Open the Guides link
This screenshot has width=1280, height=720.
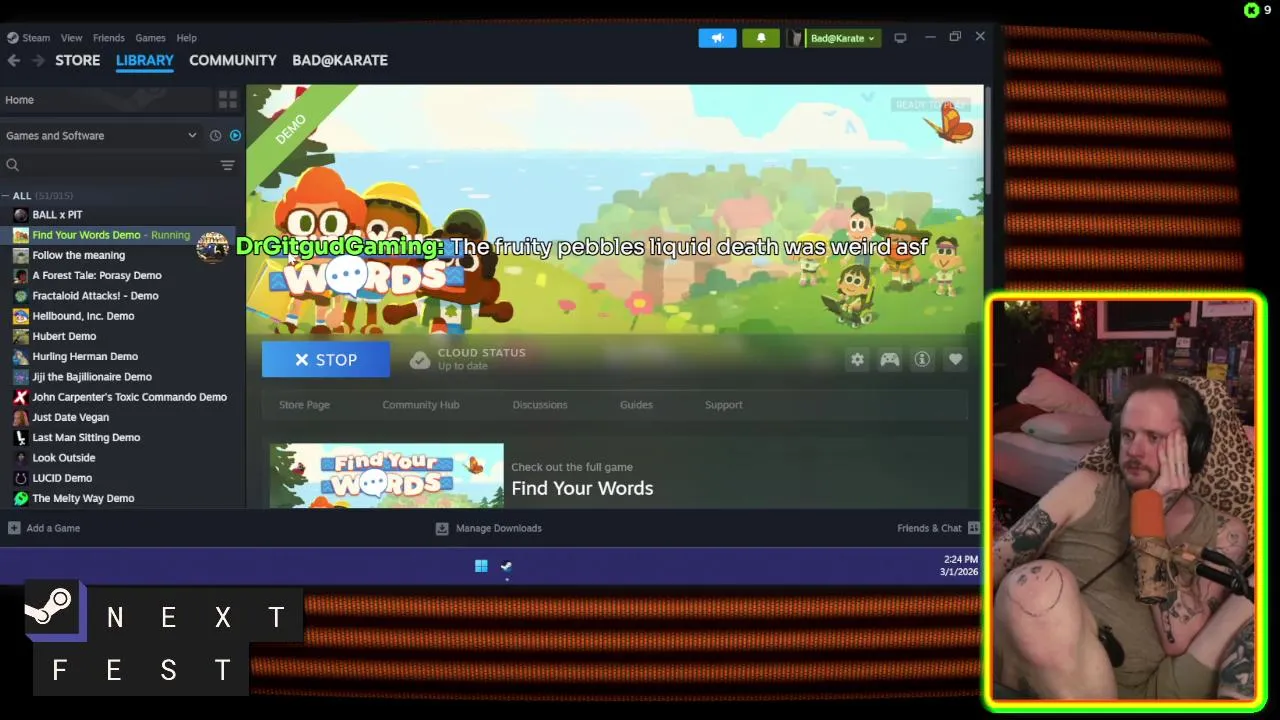tap(636, 405)
